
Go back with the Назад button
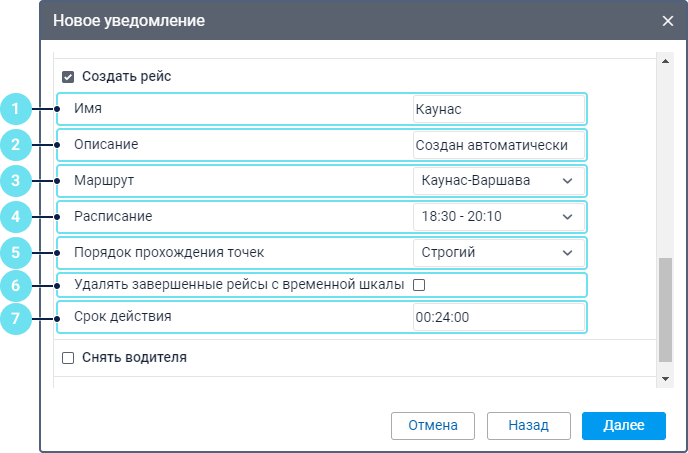(x=528, y=425)
